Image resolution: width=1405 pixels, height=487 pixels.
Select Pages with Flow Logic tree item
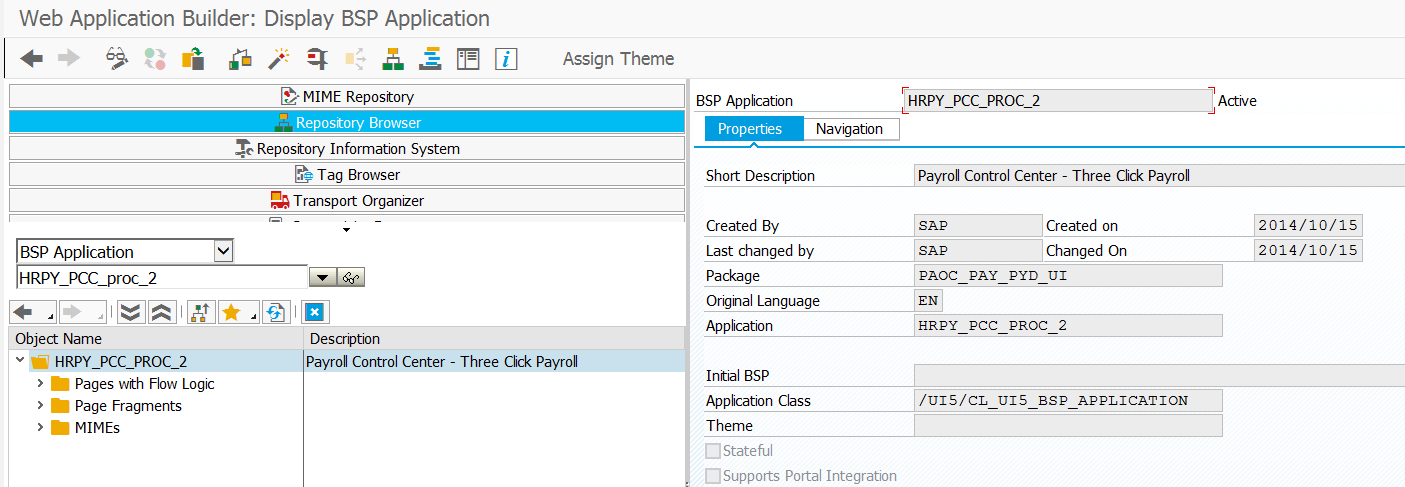[x=144, y=384]
